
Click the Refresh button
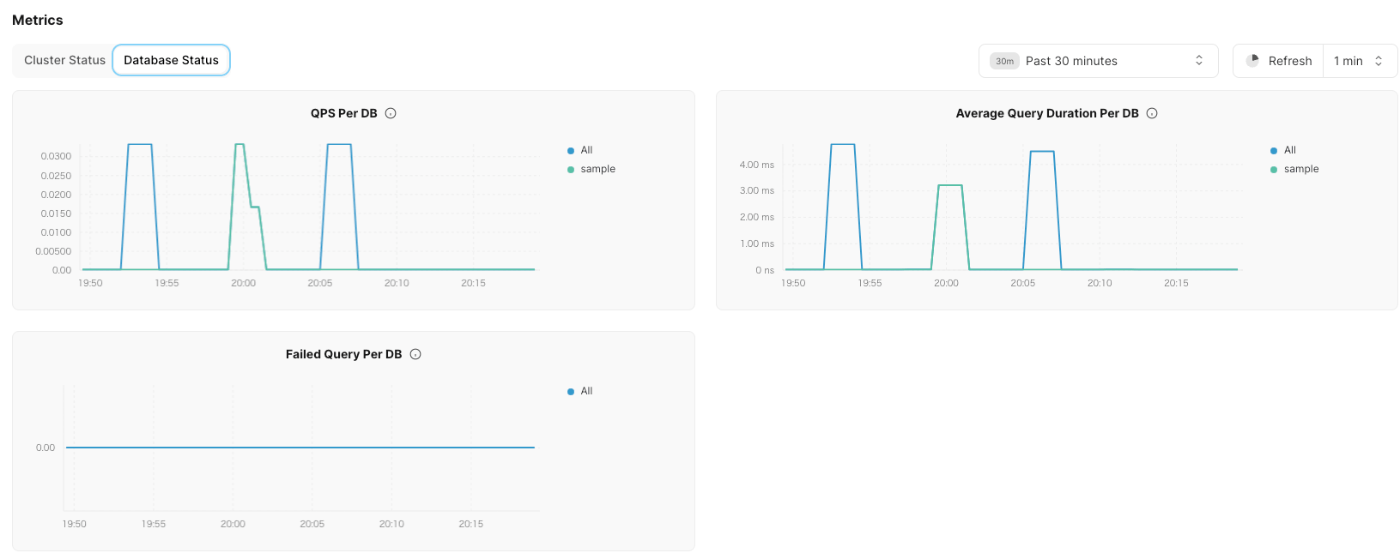pyautogui.click(x=1278, y=61)
